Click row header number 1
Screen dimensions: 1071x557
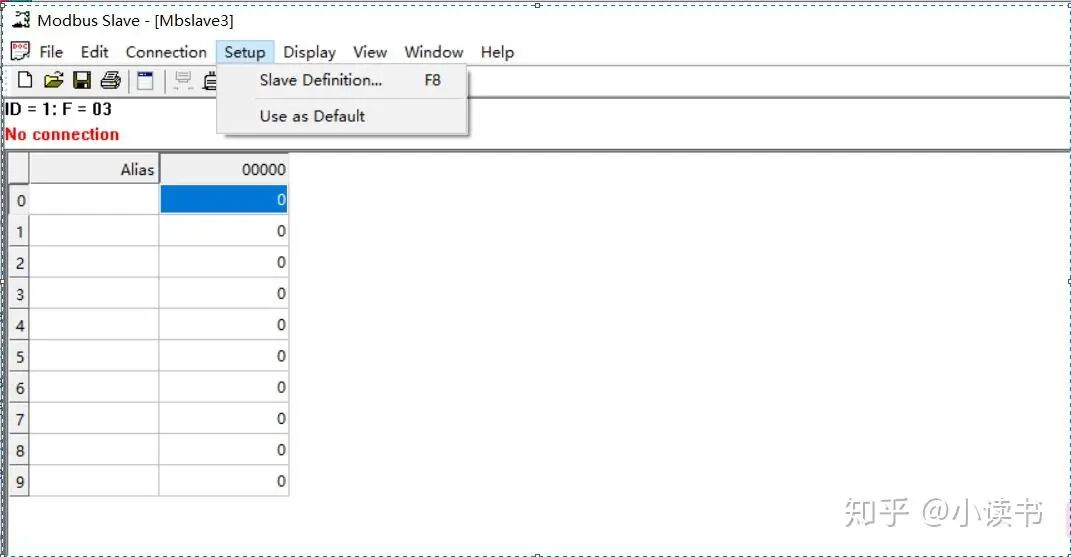tap(19, 231)
